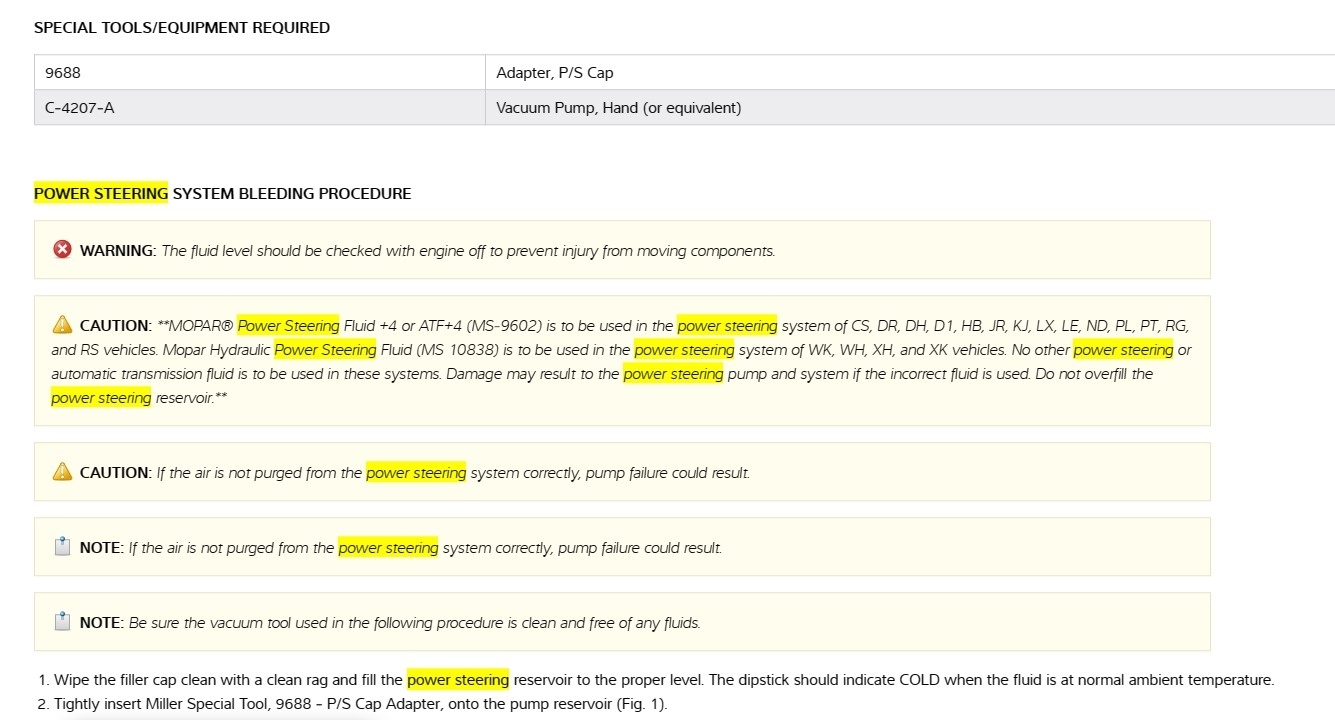Click "NOTE:" label in the vacuum tool note

point(101,623)
